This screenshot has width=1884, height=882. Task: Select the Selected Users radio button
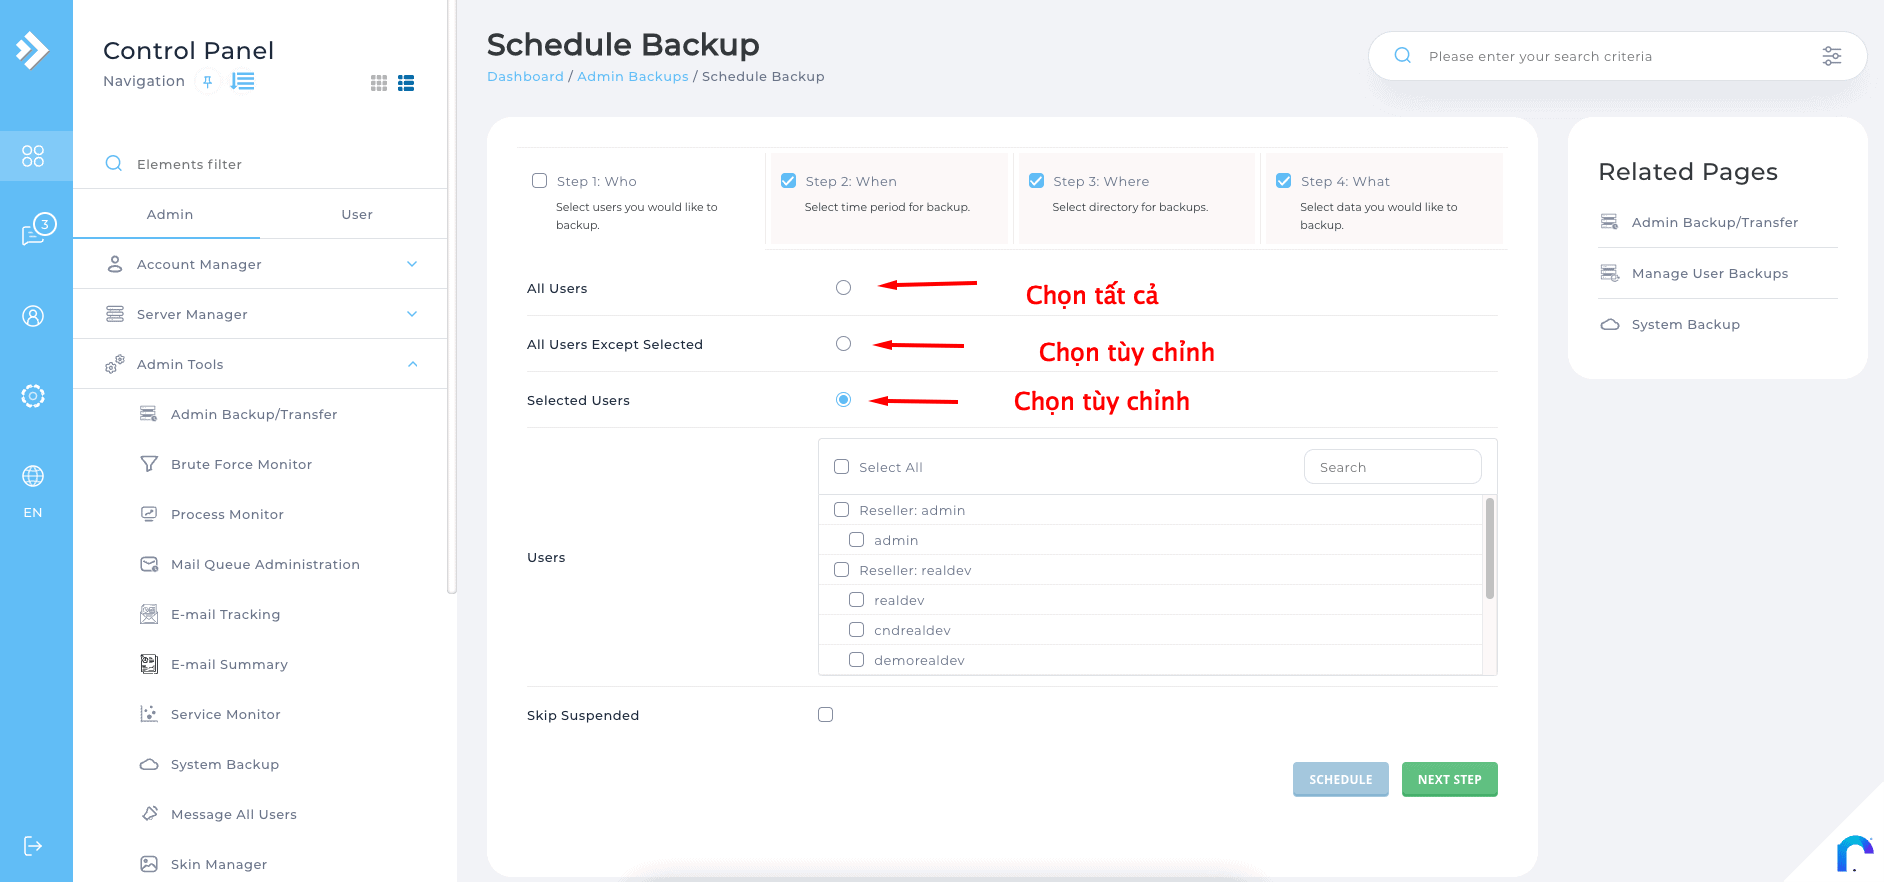point(844,400)
